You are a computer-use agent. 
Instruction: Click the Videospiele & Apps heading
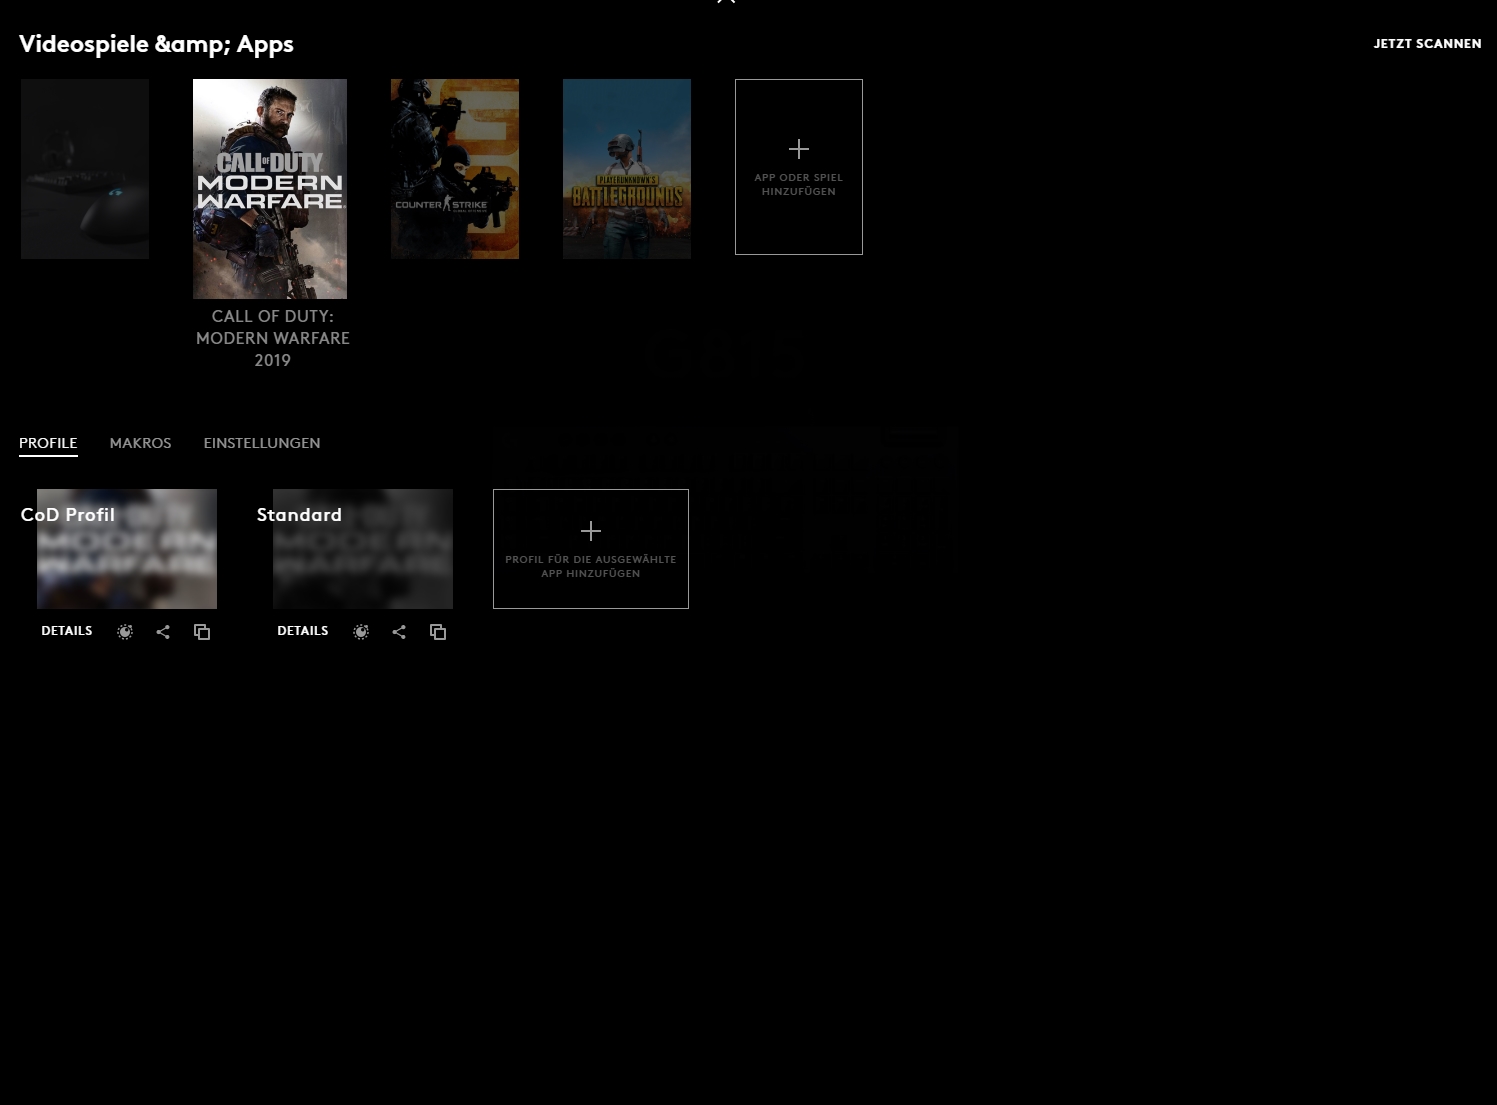tap(156, 44)
